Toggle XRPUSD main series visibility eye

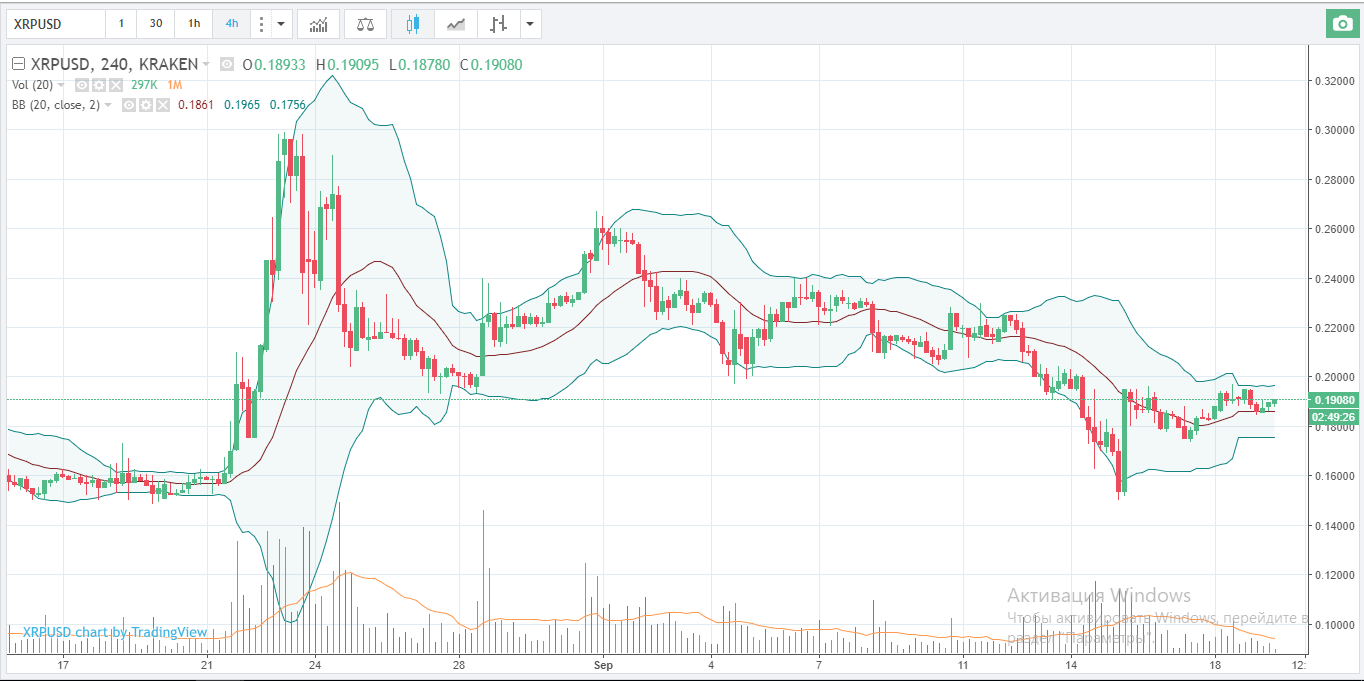(x=227, y=65)
